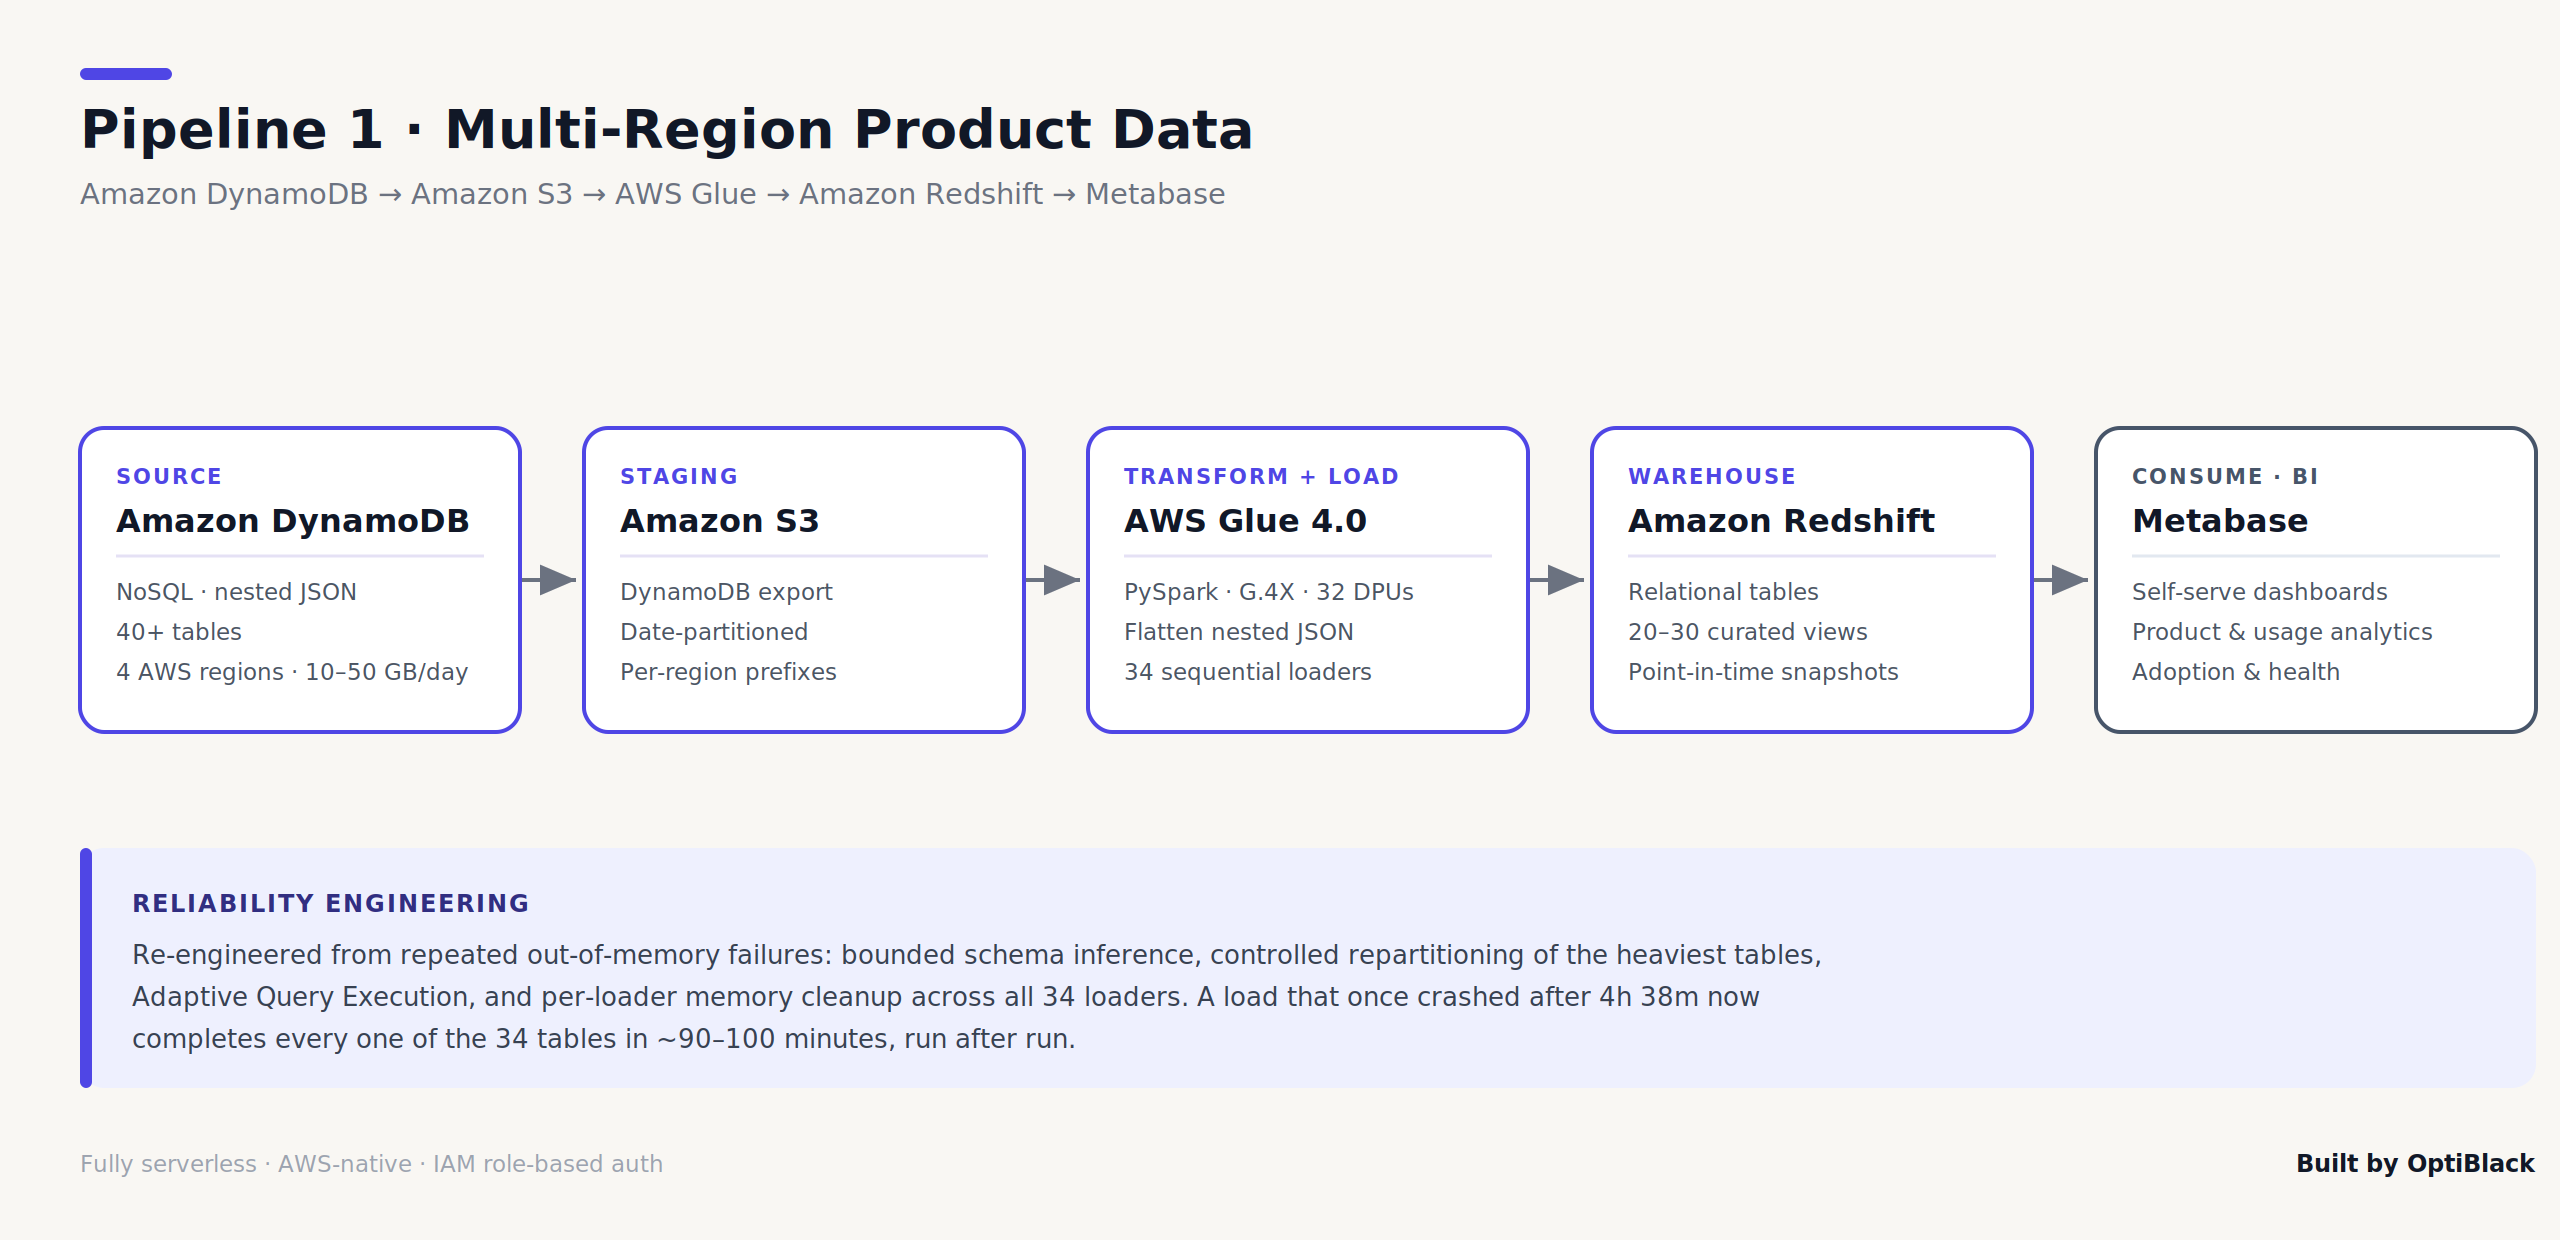Click the "Adoption & health" line
Screen dimensions: 2560x1240
(x=2236, y=672)
